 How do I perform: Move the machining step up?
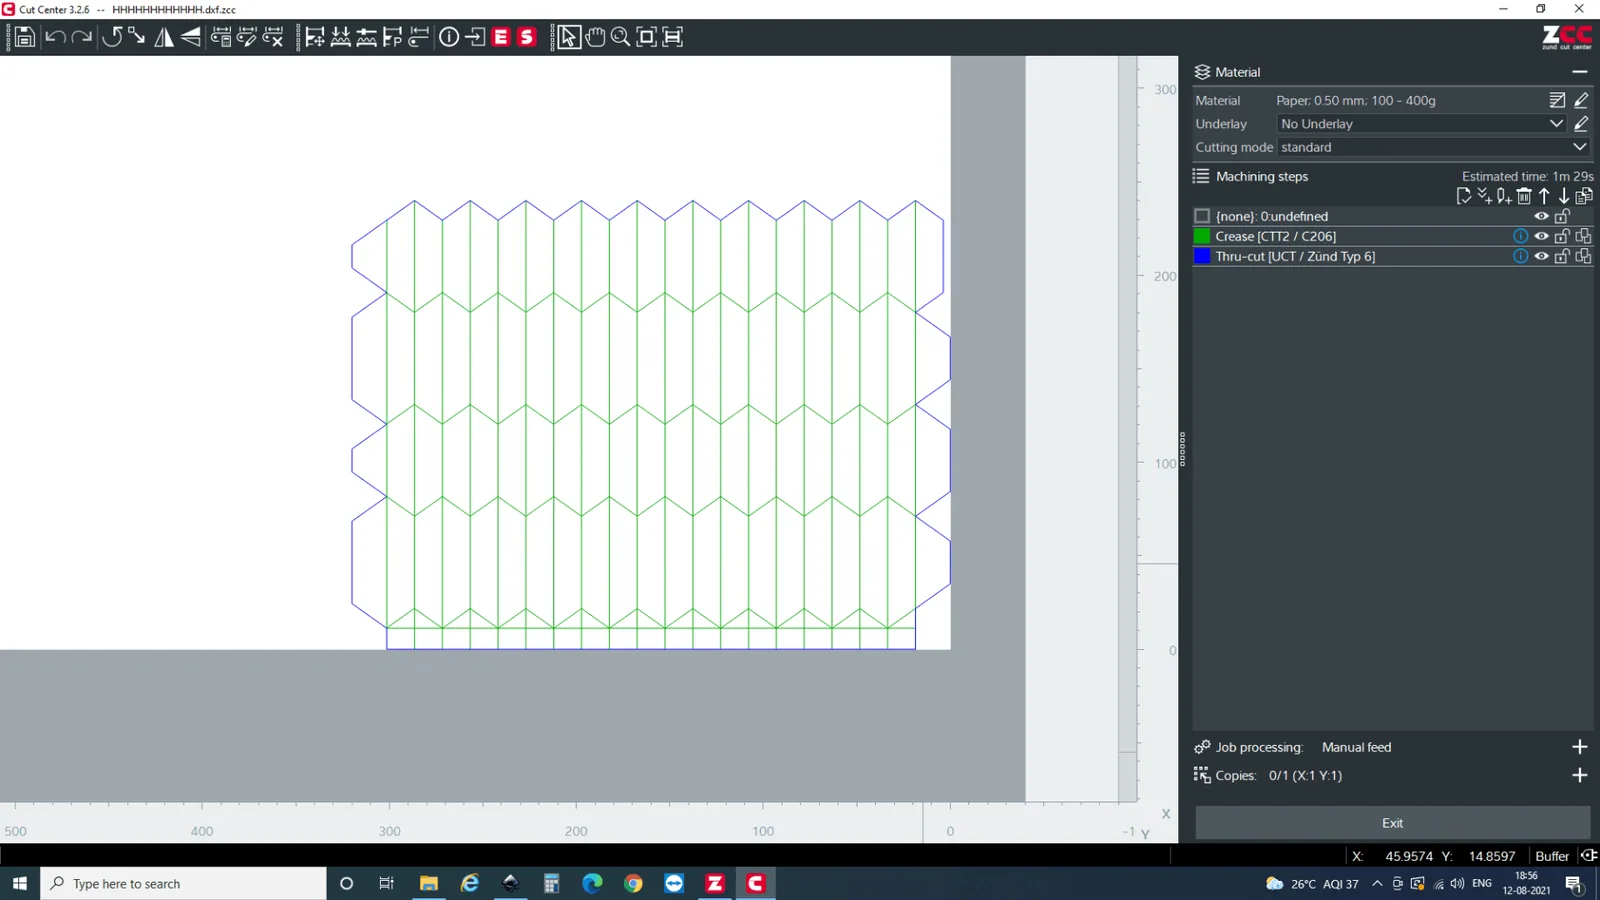1544,196
